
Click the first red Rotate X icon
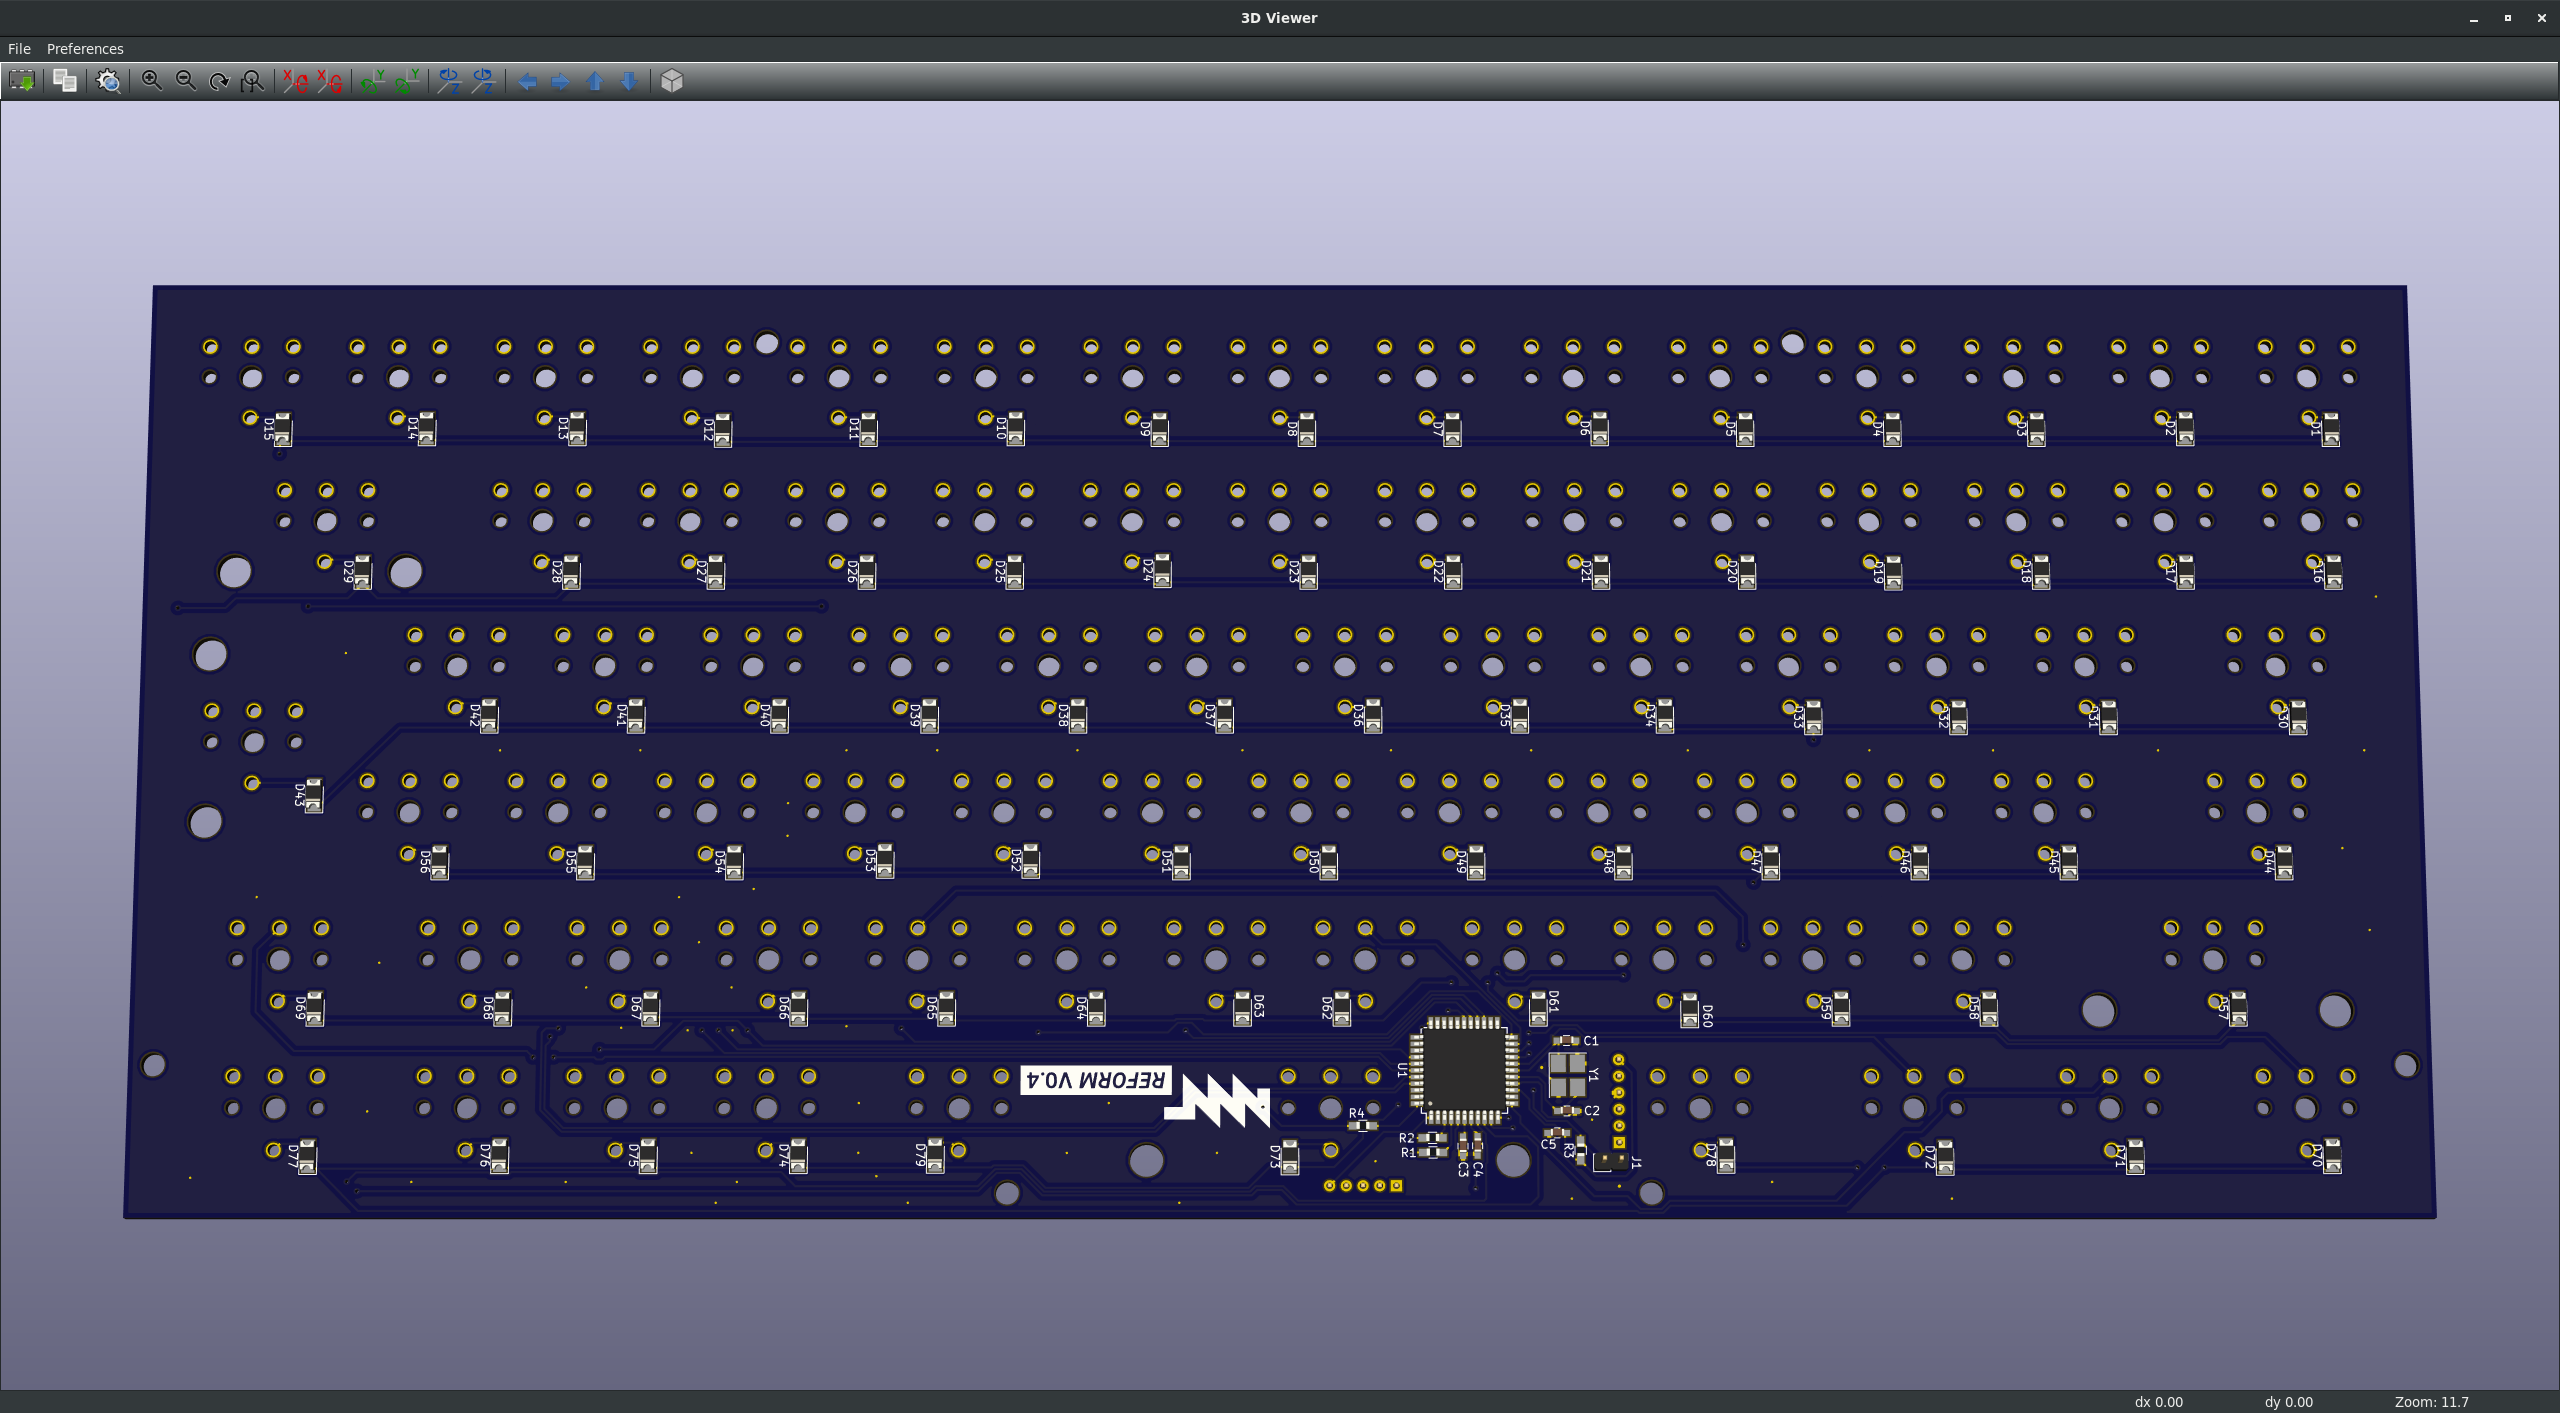pyautogui.click(x=295, y=81)
